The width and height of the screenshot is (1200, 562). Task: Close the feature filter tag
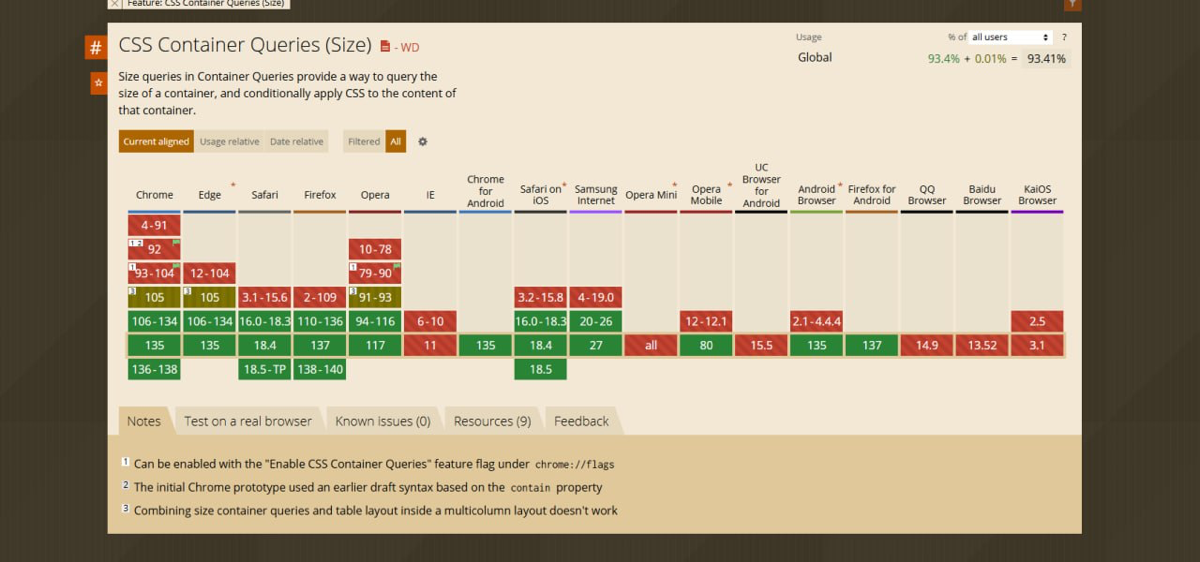click(115, 4)
